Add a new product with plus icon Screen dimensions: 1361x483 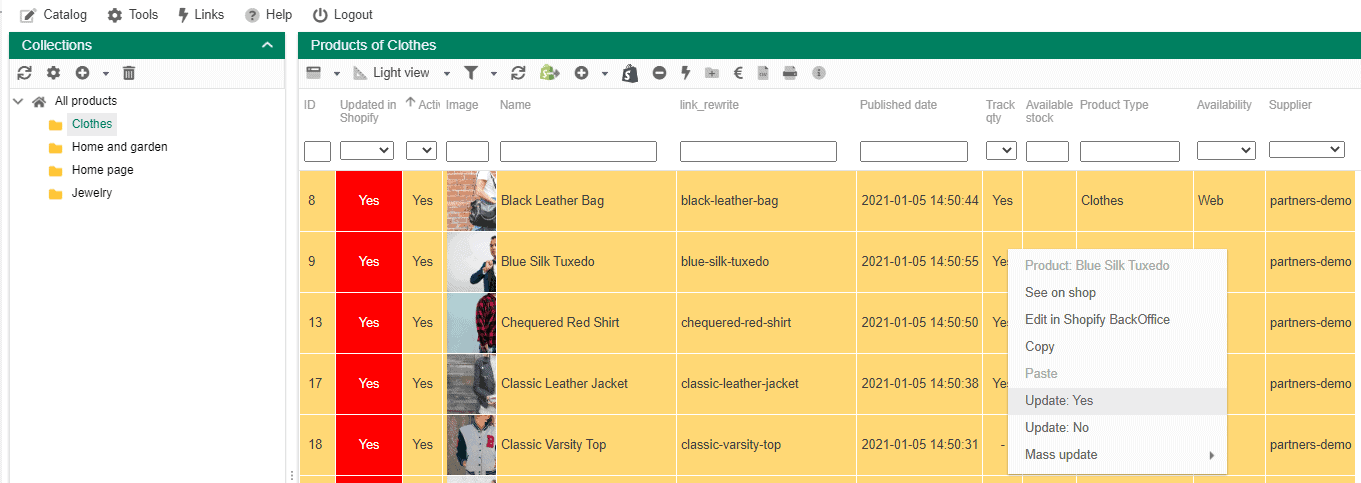pyautogui.click(x=581, y=73)
